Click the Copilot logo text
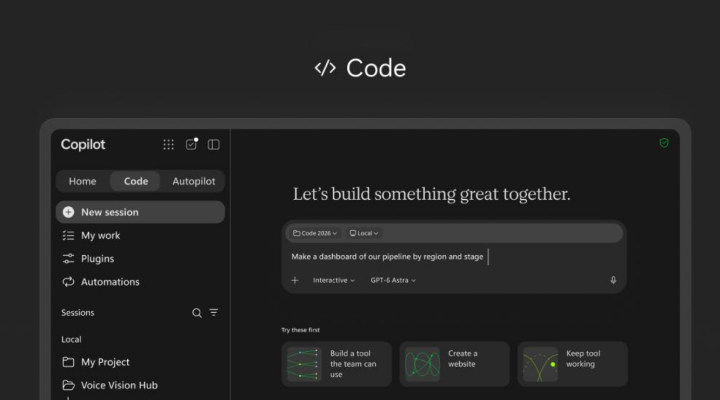 (x=83, y=145)
